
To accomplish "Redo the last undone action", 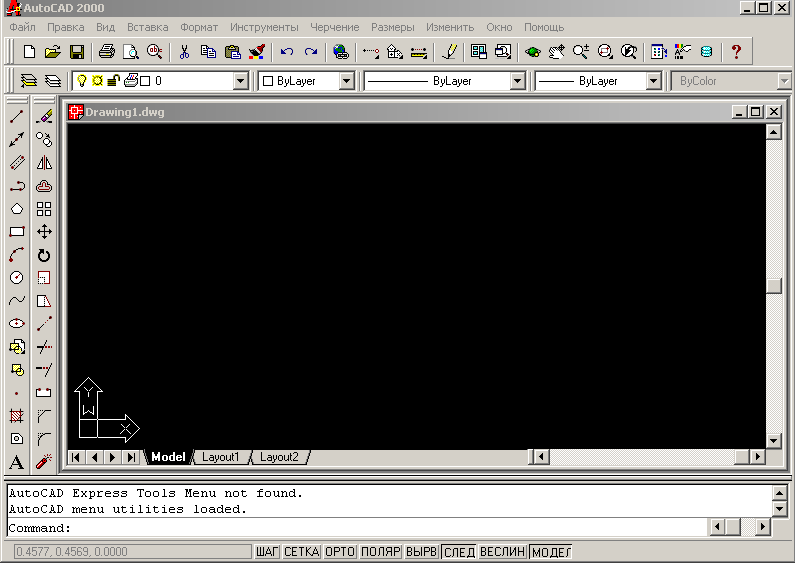I will point(311,52).
